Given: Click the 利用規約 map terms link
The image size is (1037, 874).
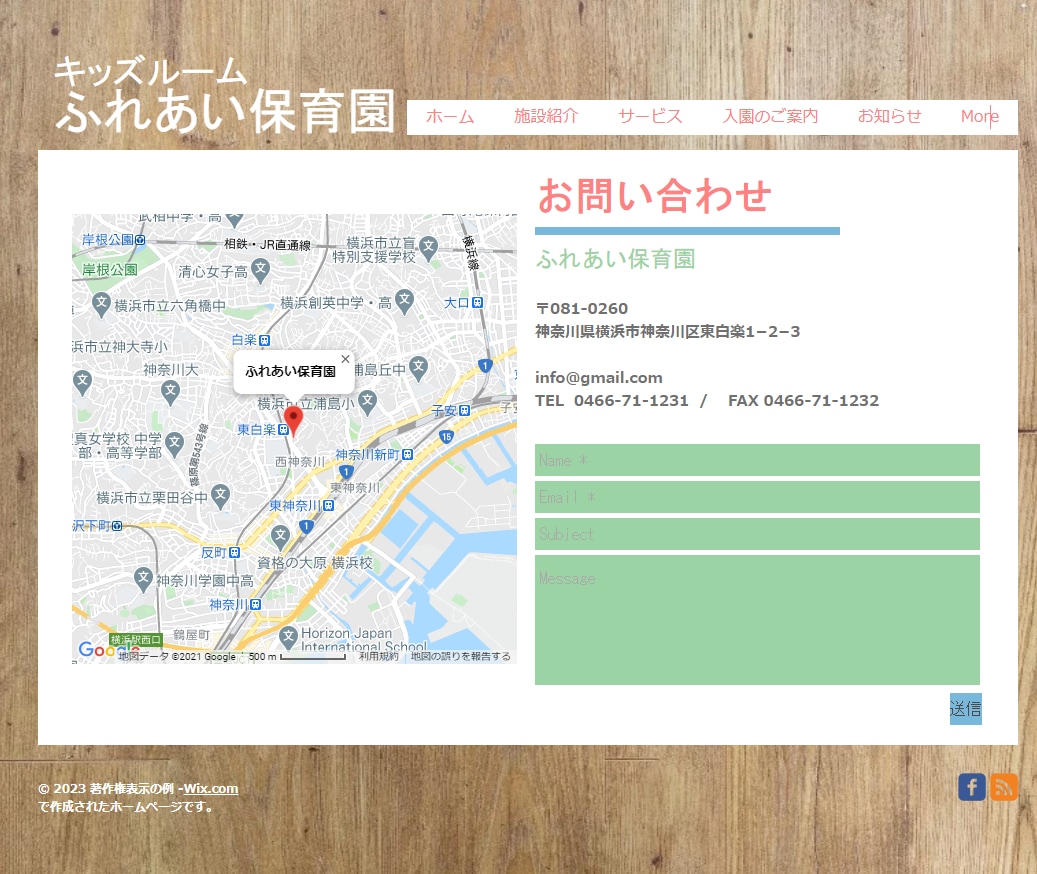Looking at the screenshot, I should coord(379,656).
